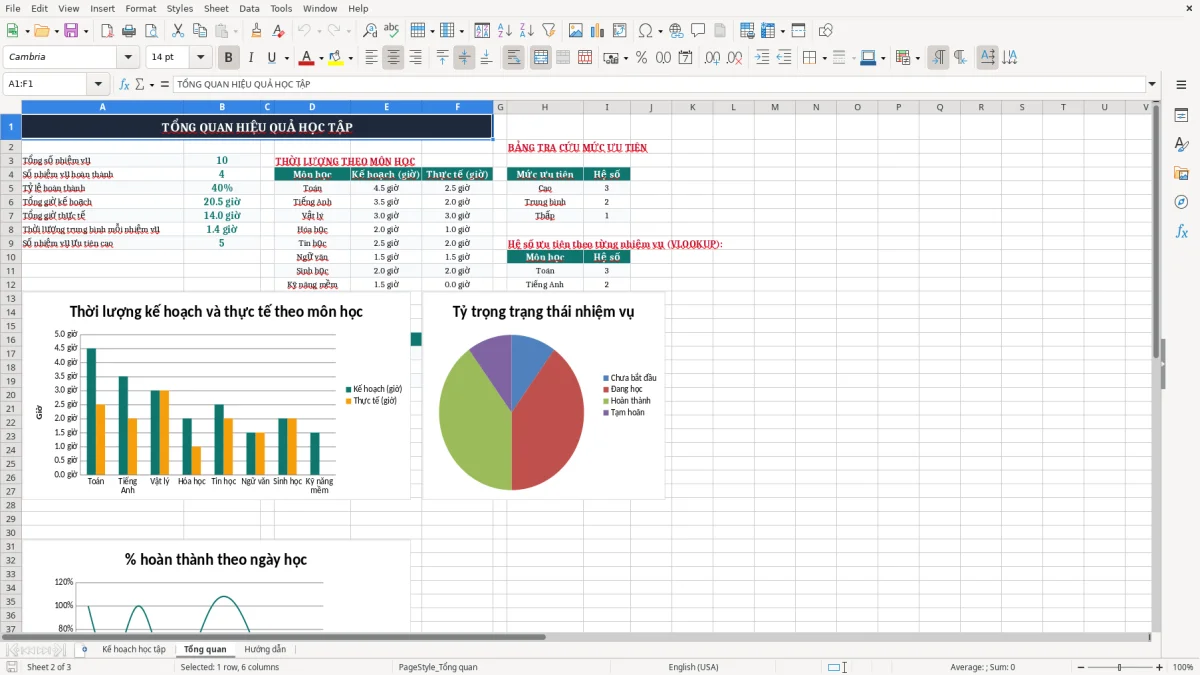Open the Background Color dropdown arrow
The height and width of the screenshot is (675, 1200).
pyautogui.click(x=350, y=58)
